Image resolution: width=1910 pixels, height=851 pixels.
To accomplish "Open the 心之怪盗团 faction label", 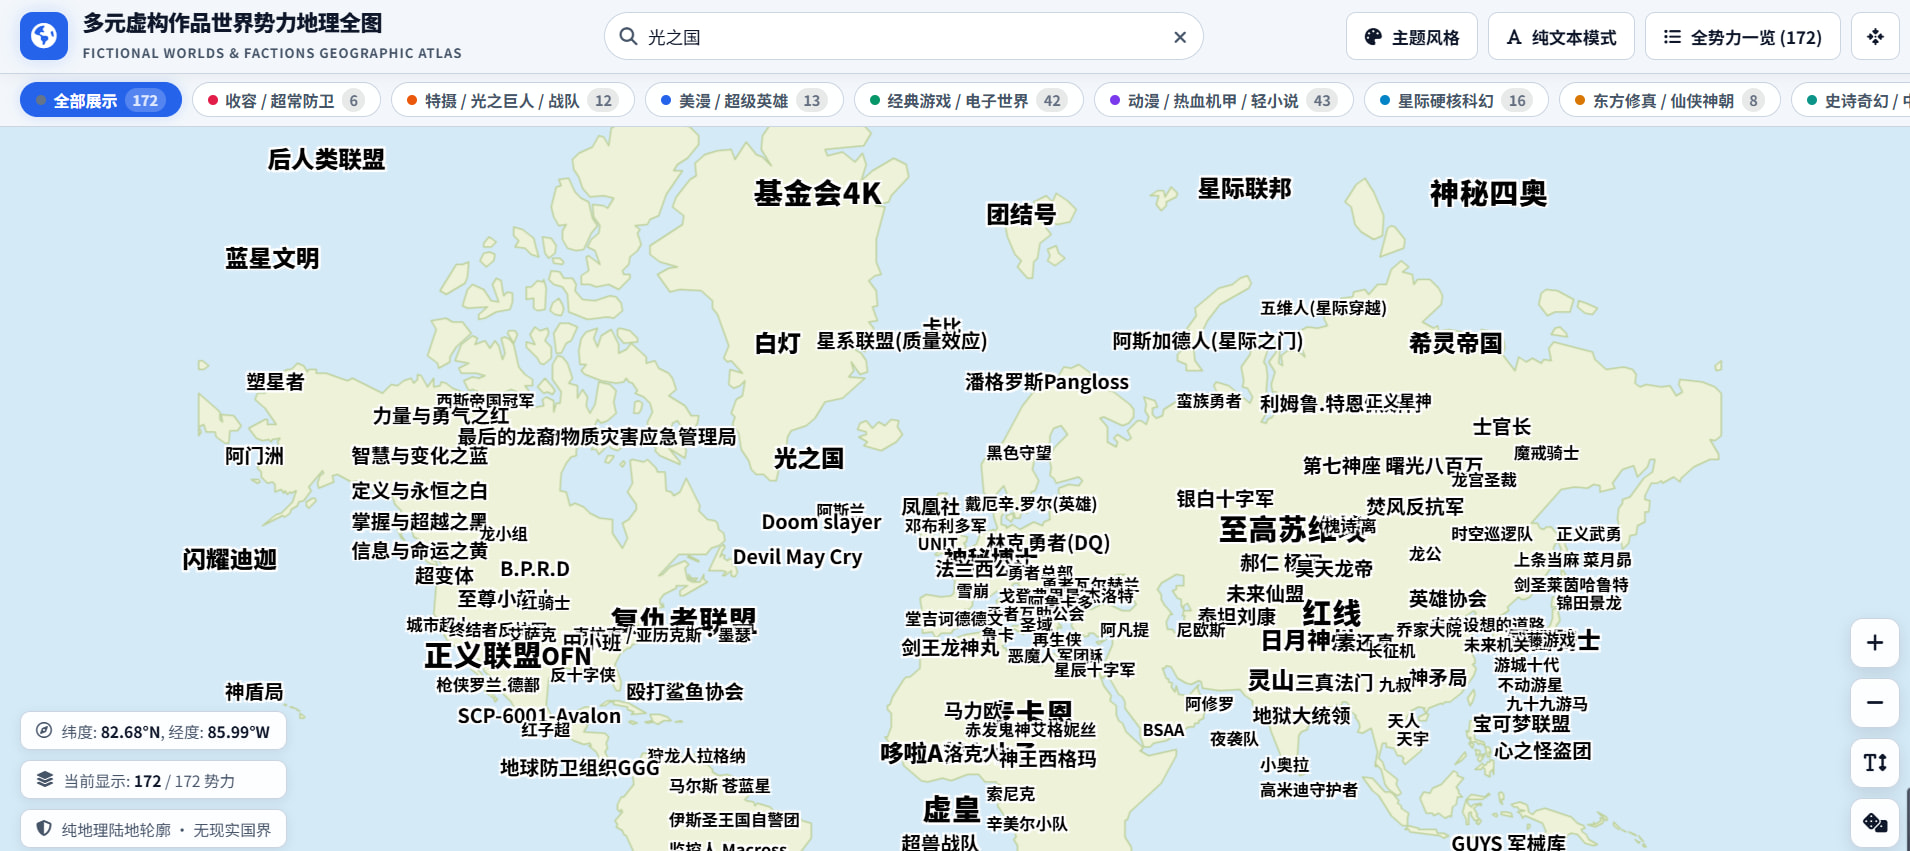I will coord(1543,751).
